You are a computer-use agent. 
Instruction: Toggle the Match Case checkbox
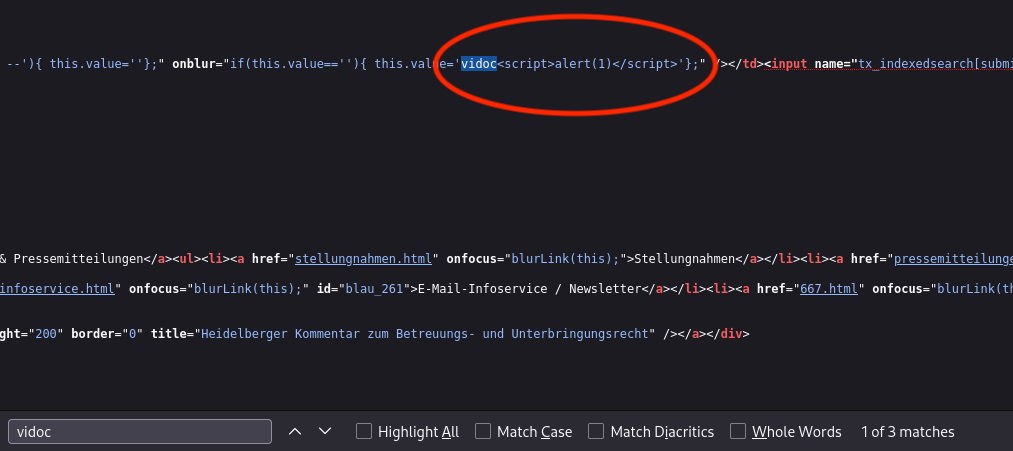(x=483, y=432)
